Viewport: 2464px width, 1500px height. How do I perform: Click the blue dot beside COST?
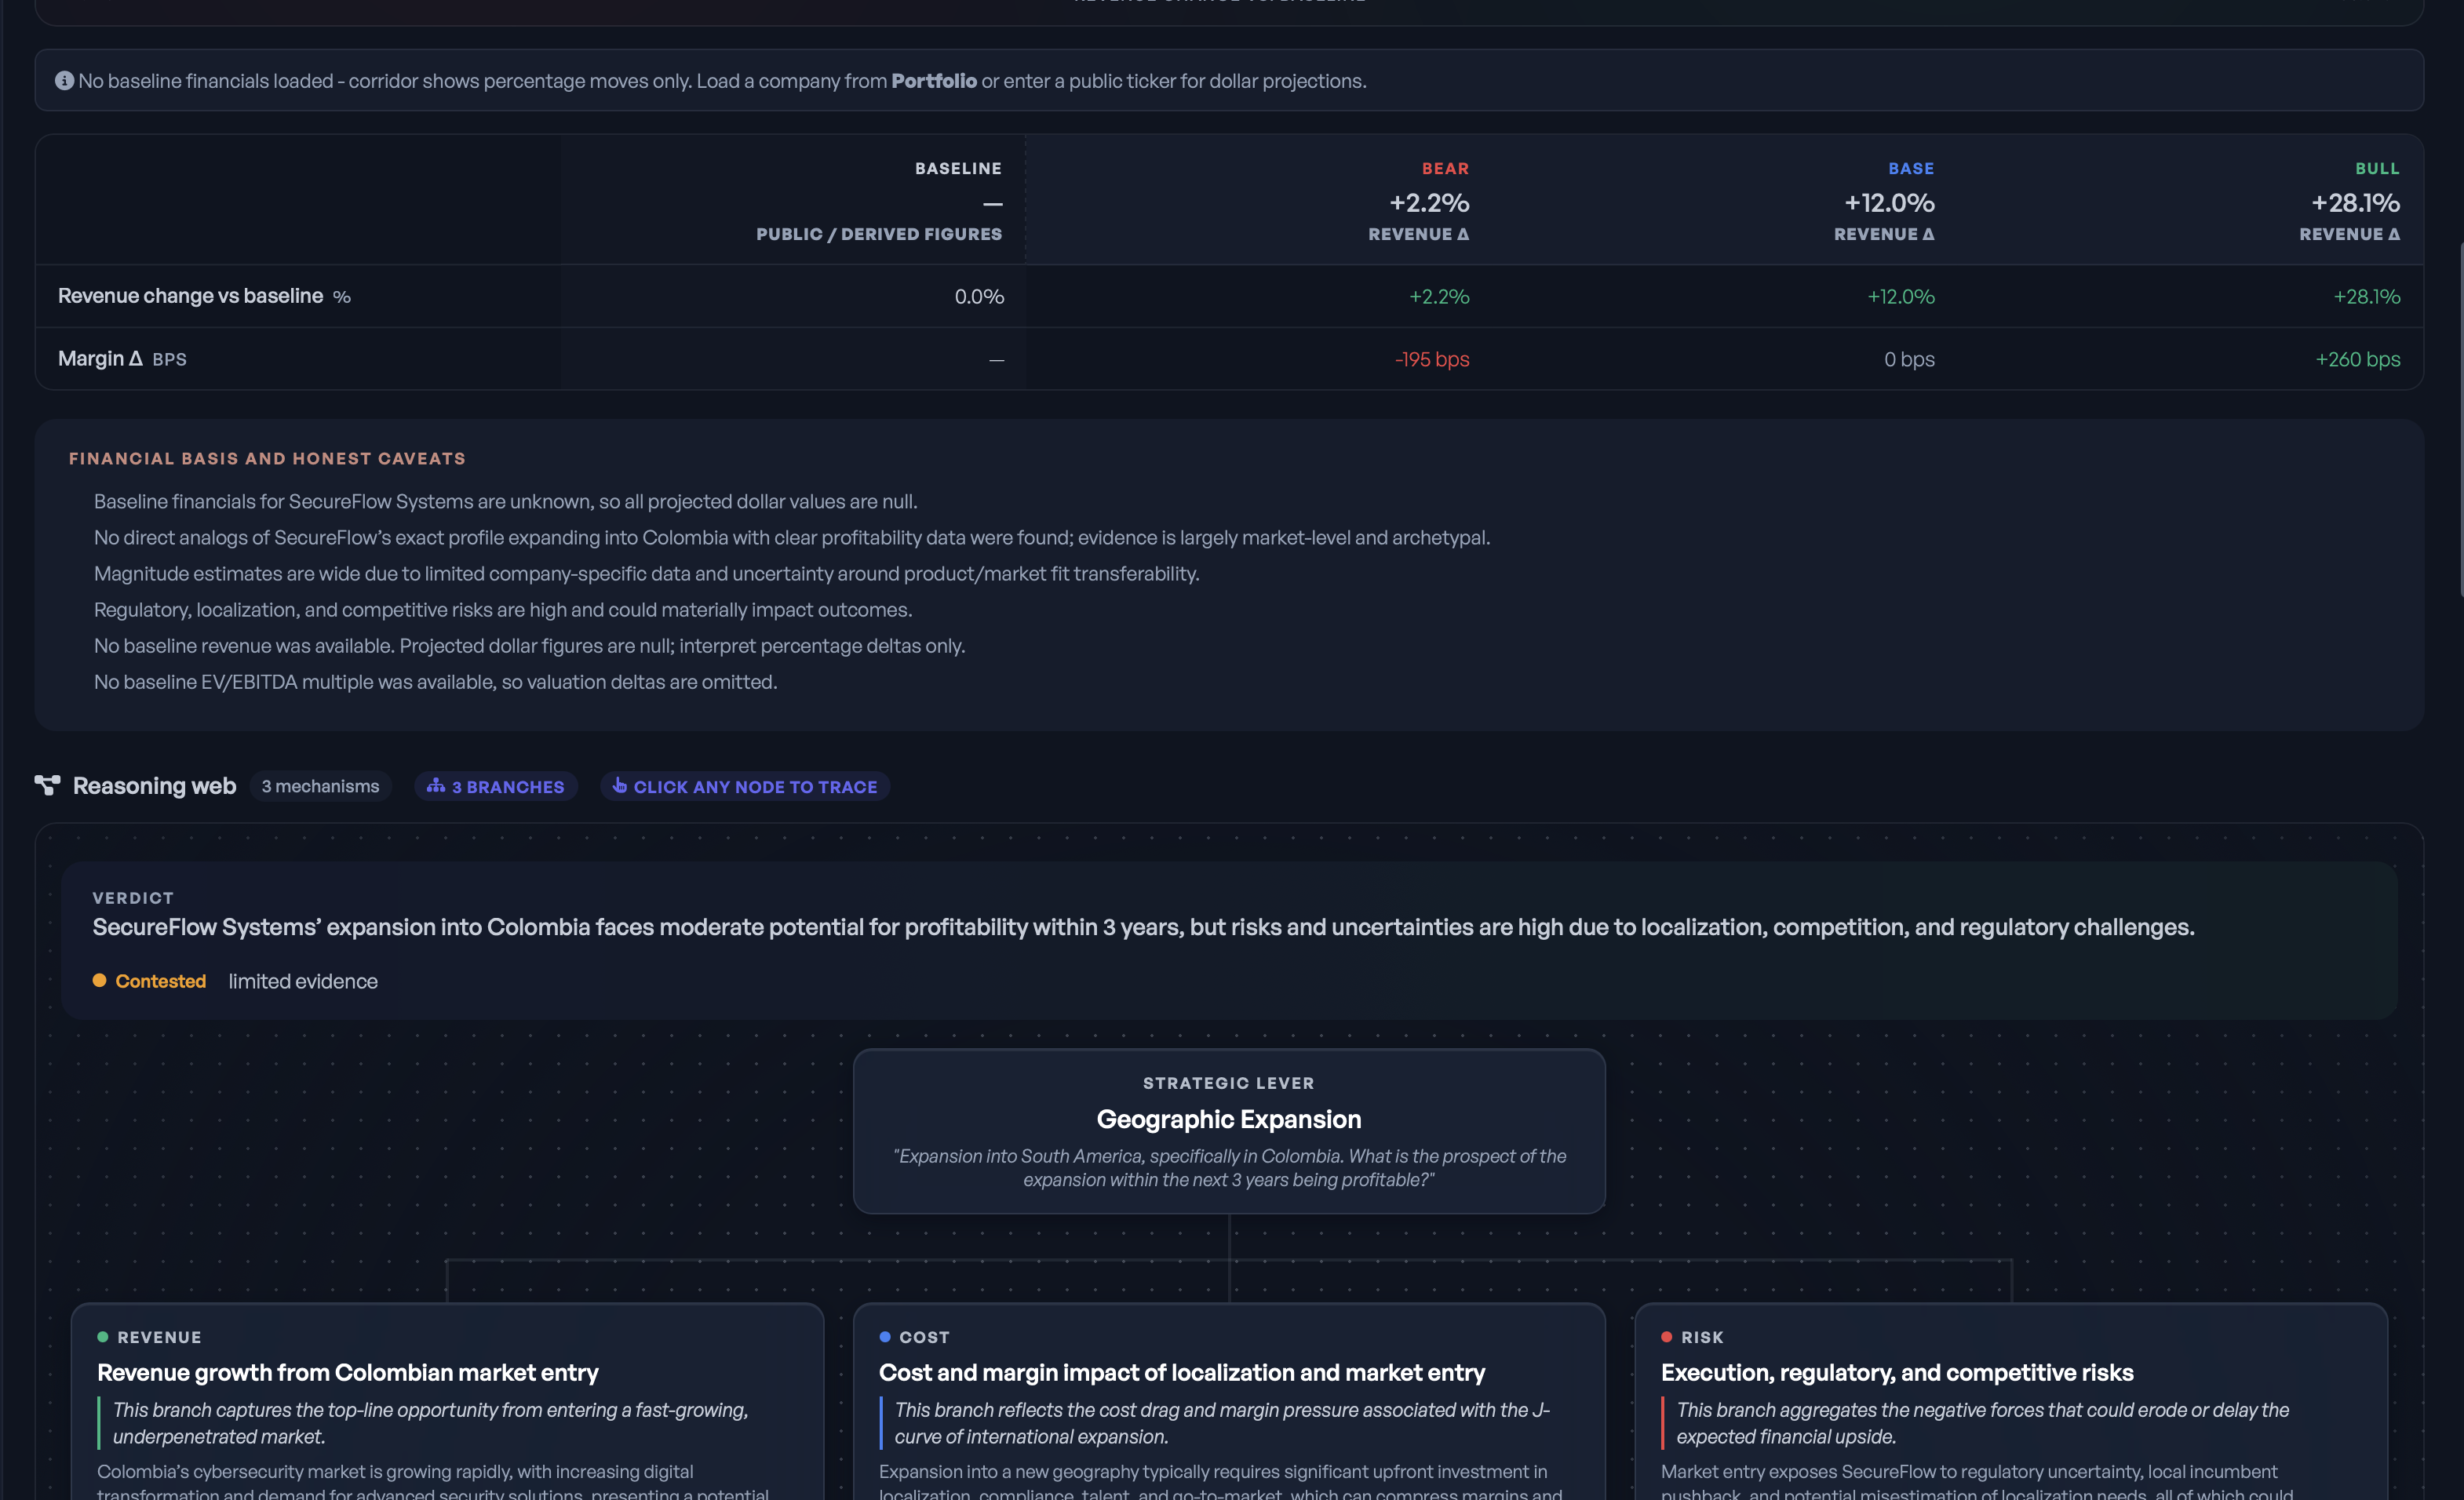[885, 1337]
